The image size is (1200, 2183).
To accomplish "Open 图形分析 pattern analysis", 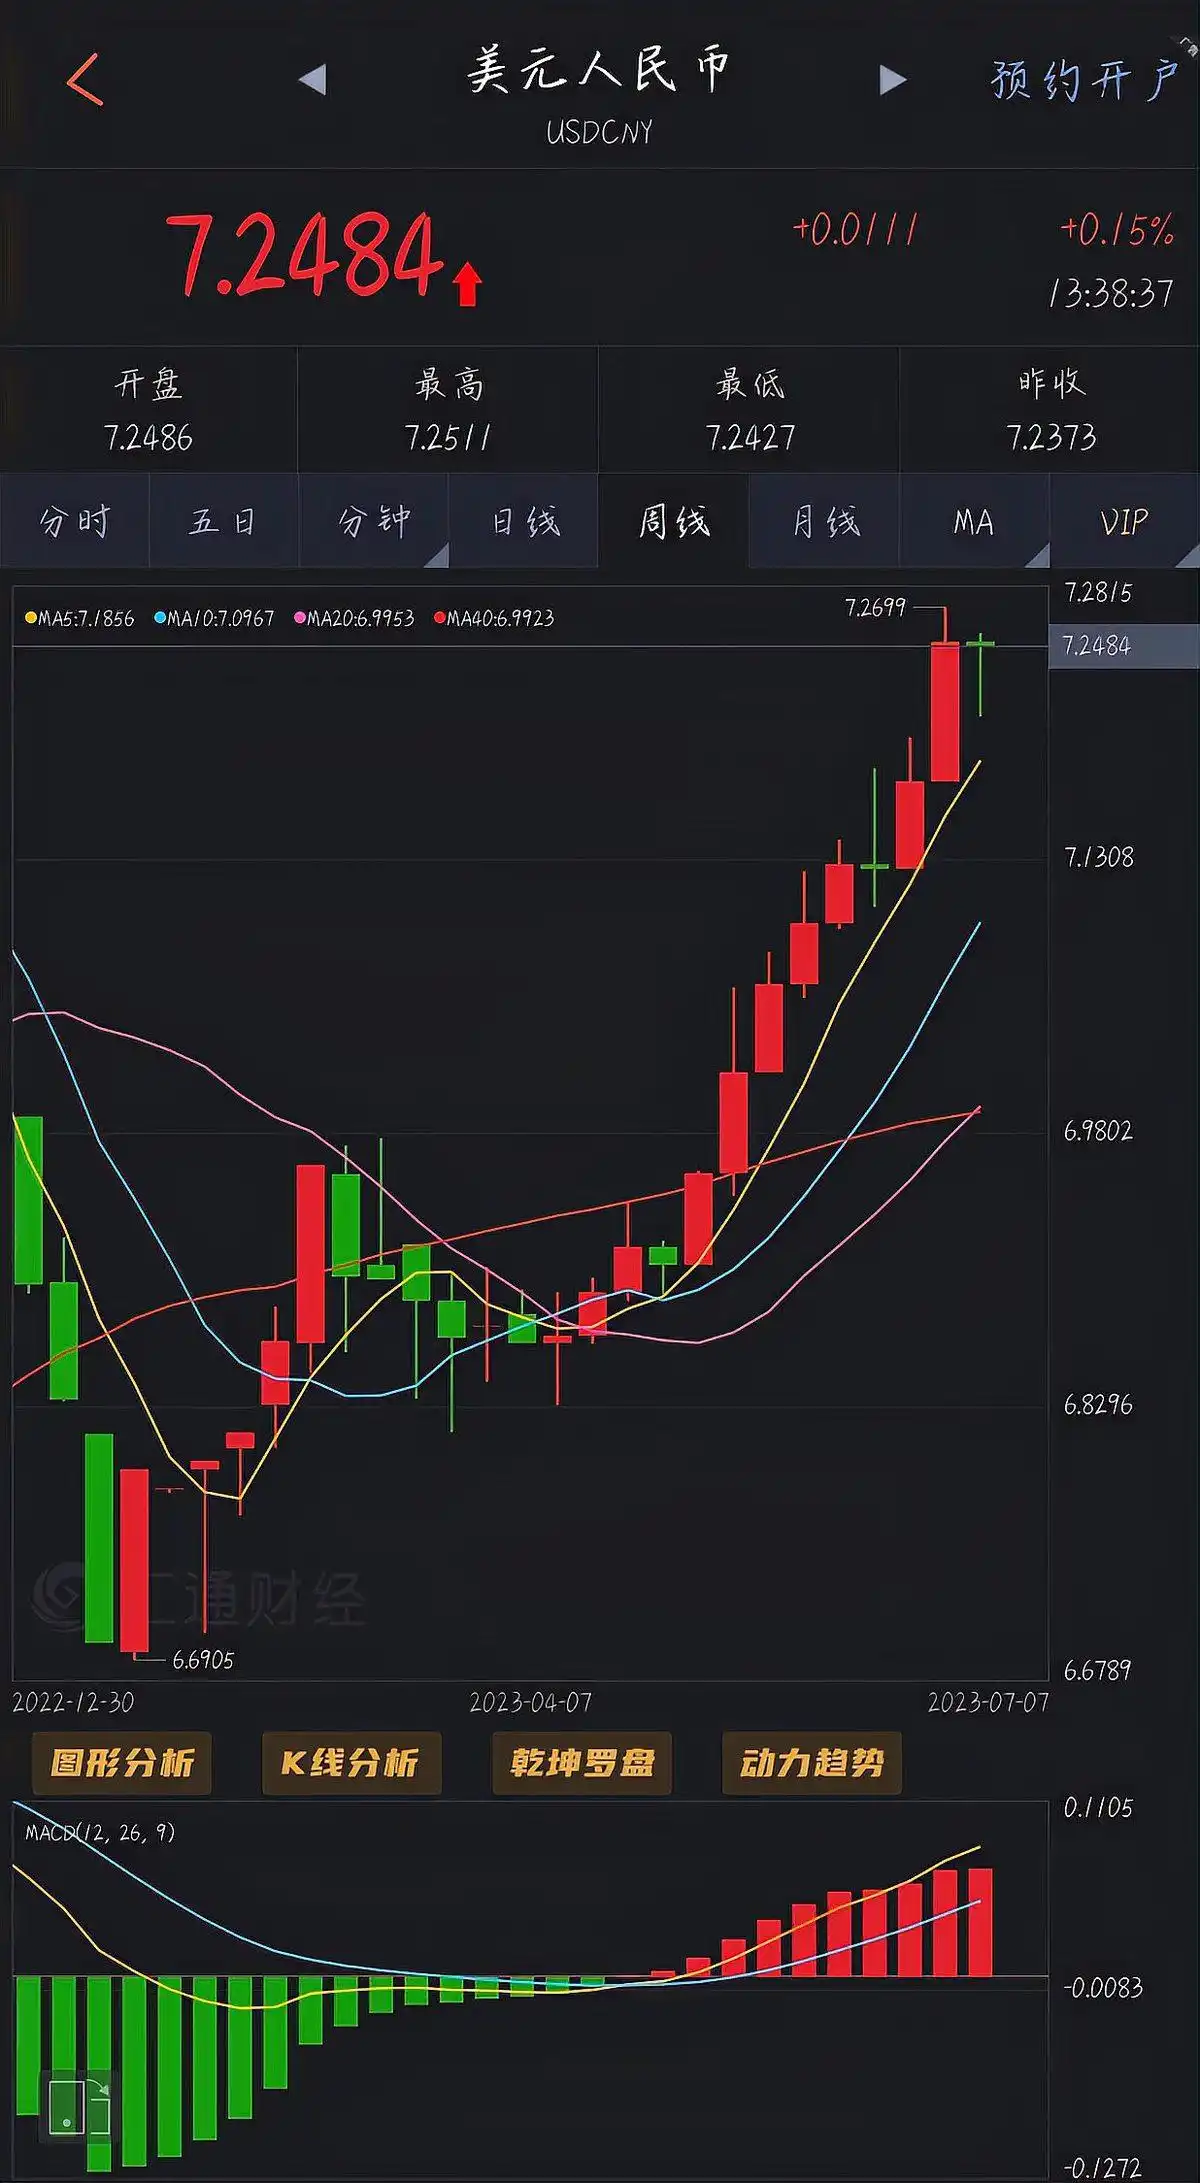I will tap(122, 1763).
